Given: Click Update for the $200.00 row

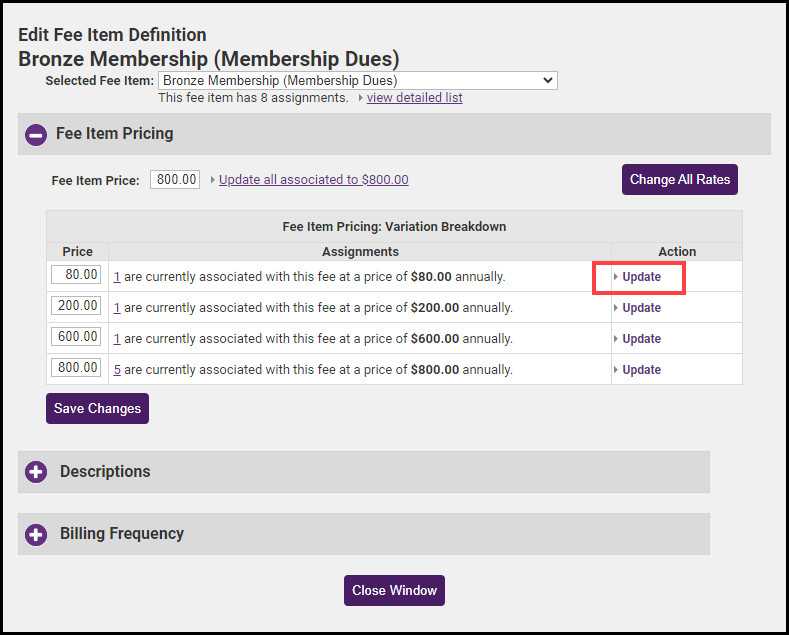Looking at the screenshot, I should click(x=641, y=308).
